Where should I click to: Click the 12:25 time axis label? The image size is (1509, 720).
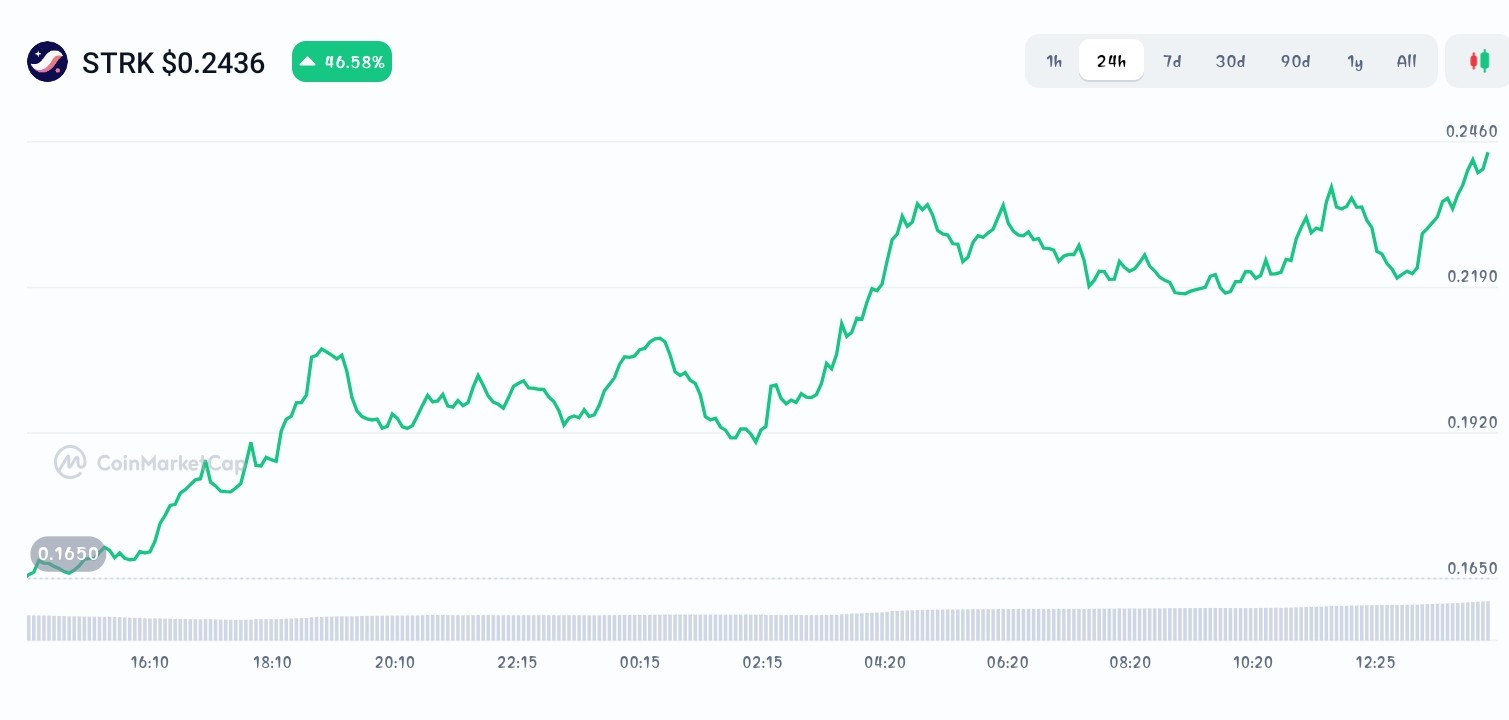tap(1375, 662)
